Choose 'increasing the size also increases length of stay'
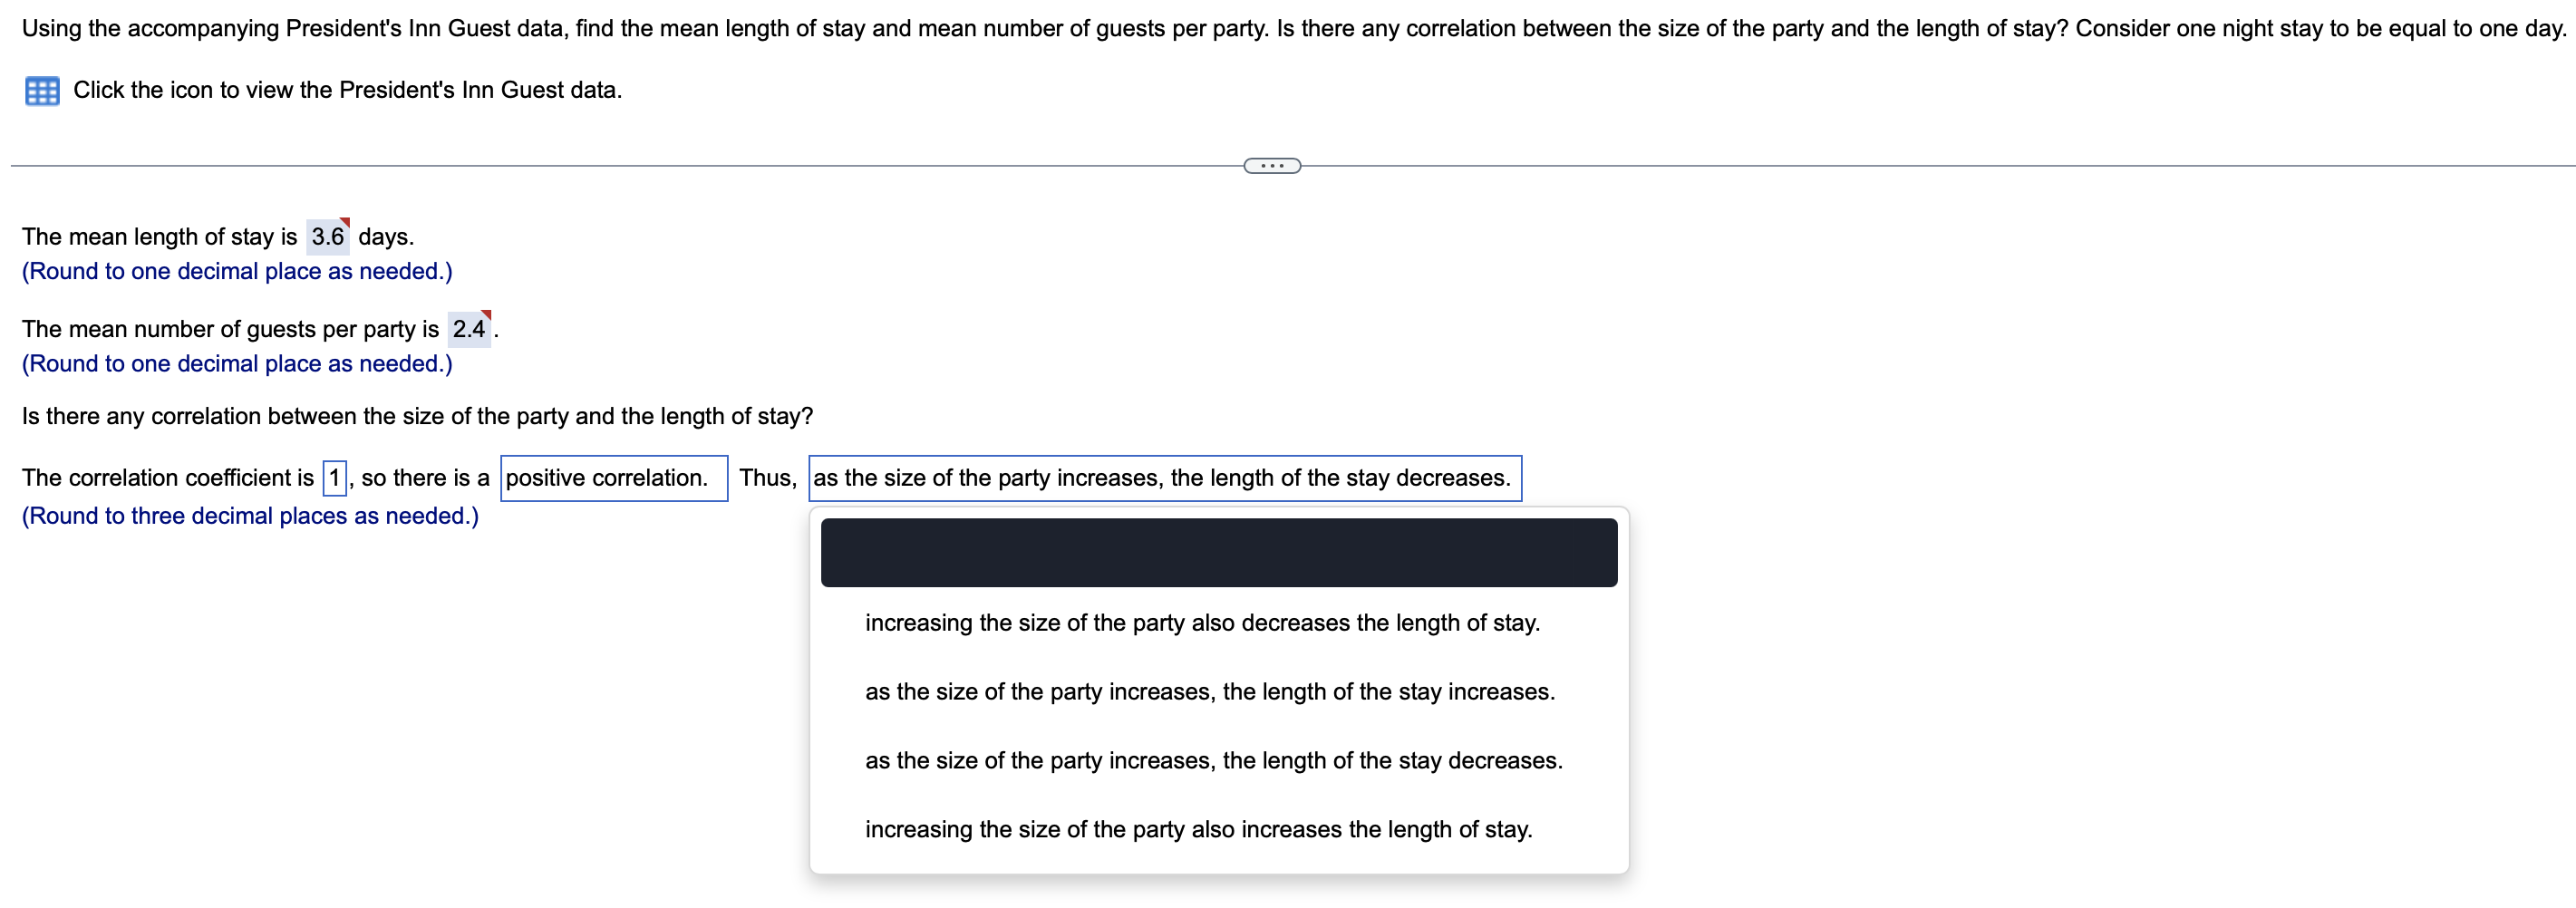This screenshot has width=2576, height=908. tap(1219, 830)
